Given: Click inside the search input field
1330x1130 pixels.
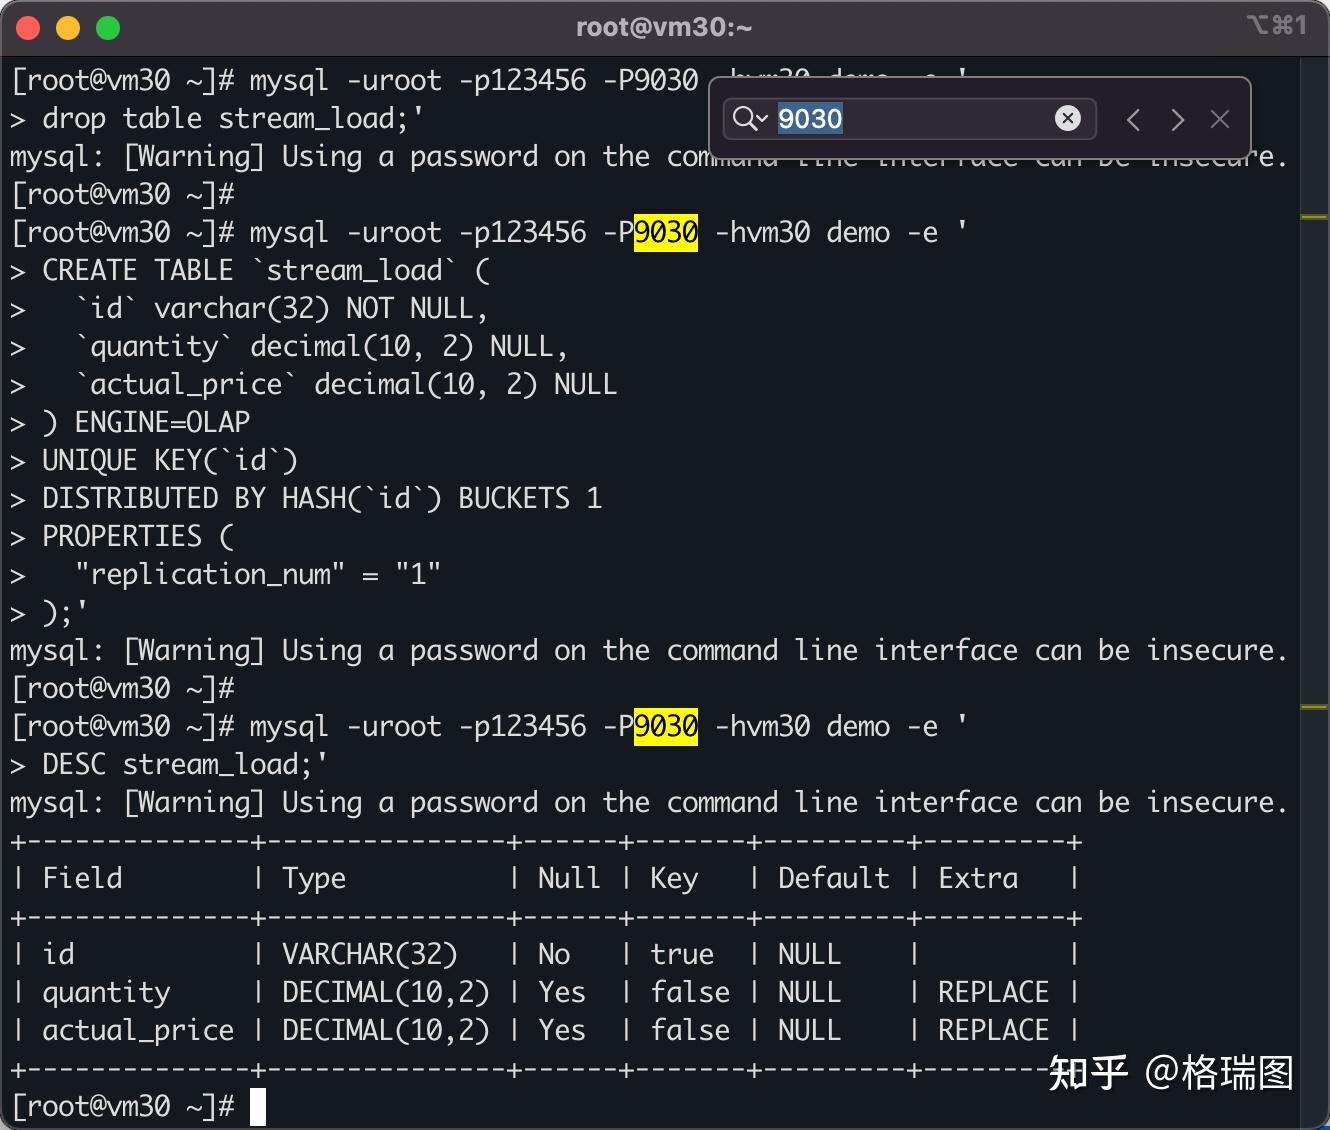Looking at the screenshot, I should point(900,118).
